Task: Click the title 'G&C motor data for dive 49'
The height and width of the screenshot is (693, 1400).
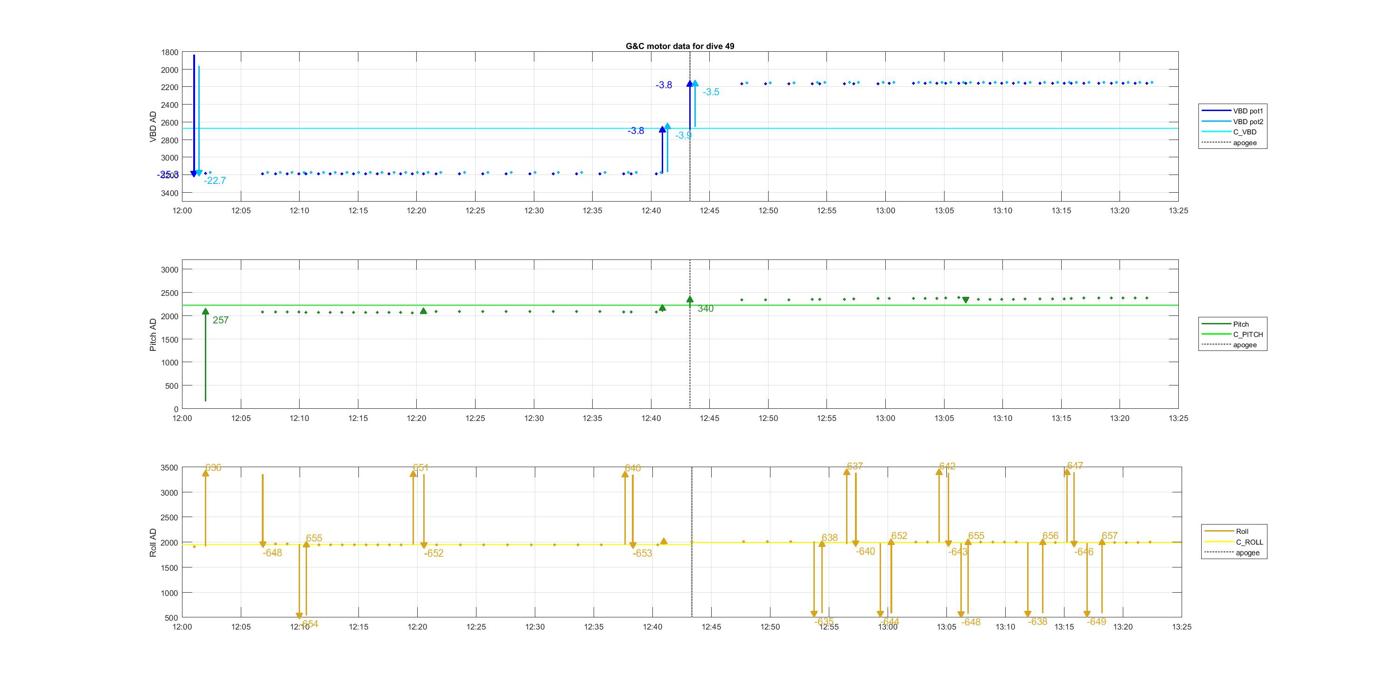Action: [680, 46]
